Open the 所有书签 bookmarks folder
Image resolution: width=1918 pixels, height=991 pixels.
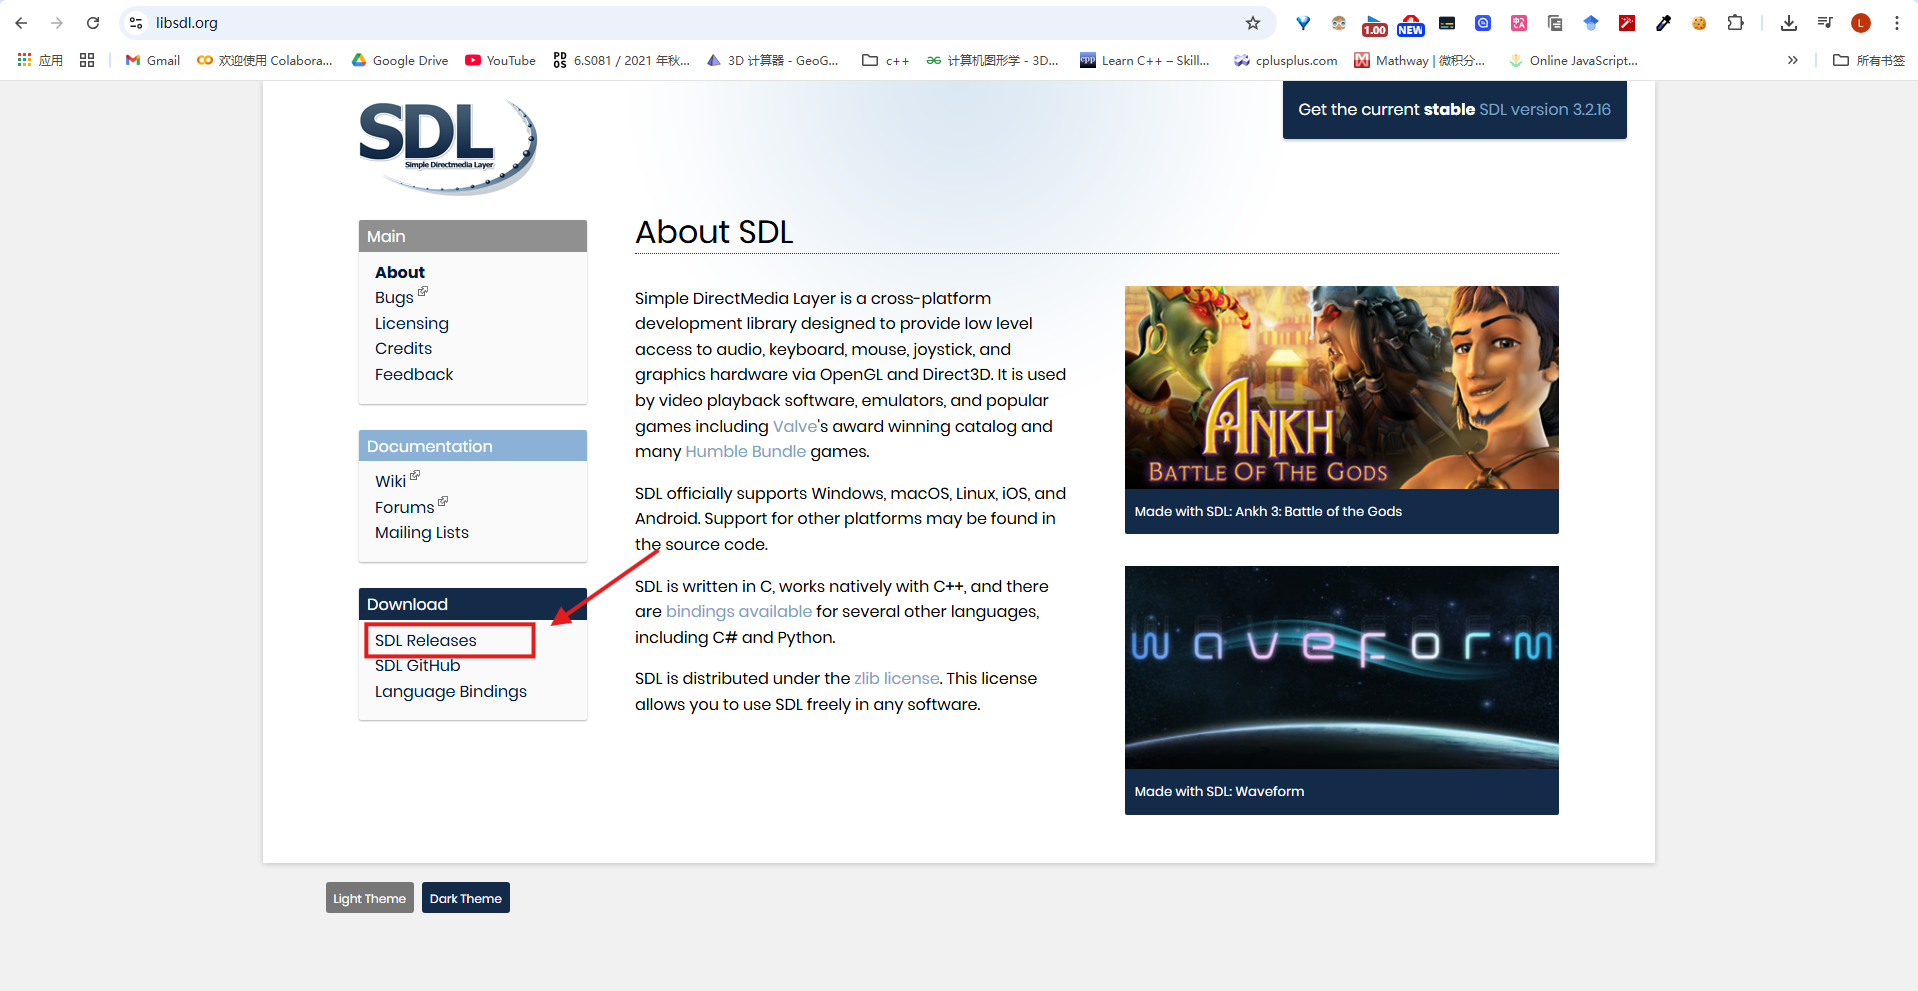(x=1868, y=60)
